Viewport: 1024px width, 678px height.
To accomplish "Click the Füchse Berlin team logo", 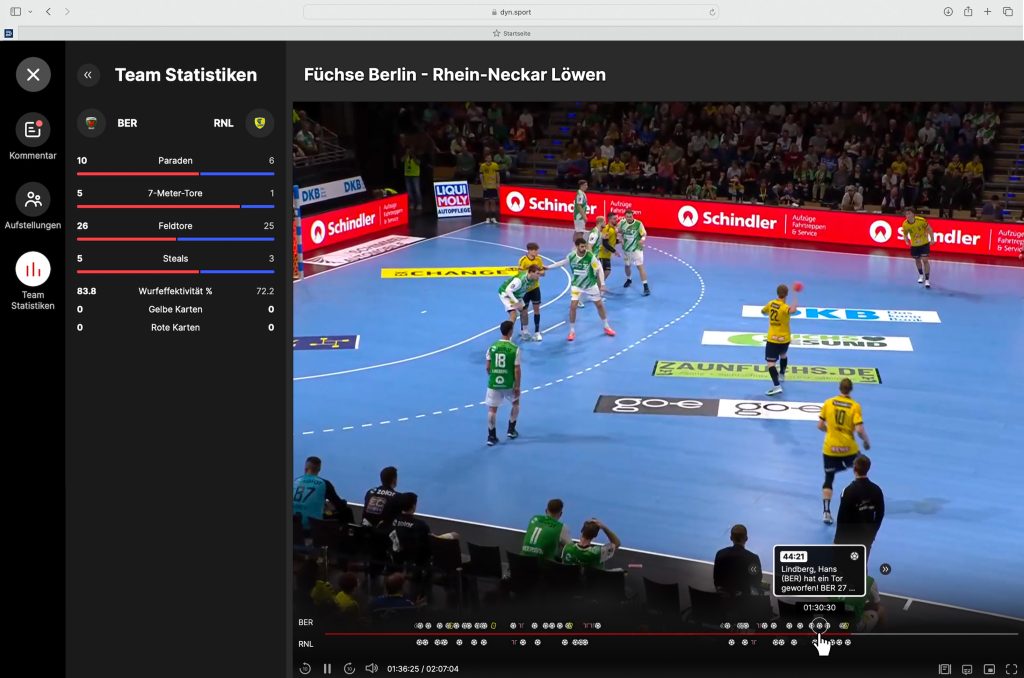I will 92,123.
